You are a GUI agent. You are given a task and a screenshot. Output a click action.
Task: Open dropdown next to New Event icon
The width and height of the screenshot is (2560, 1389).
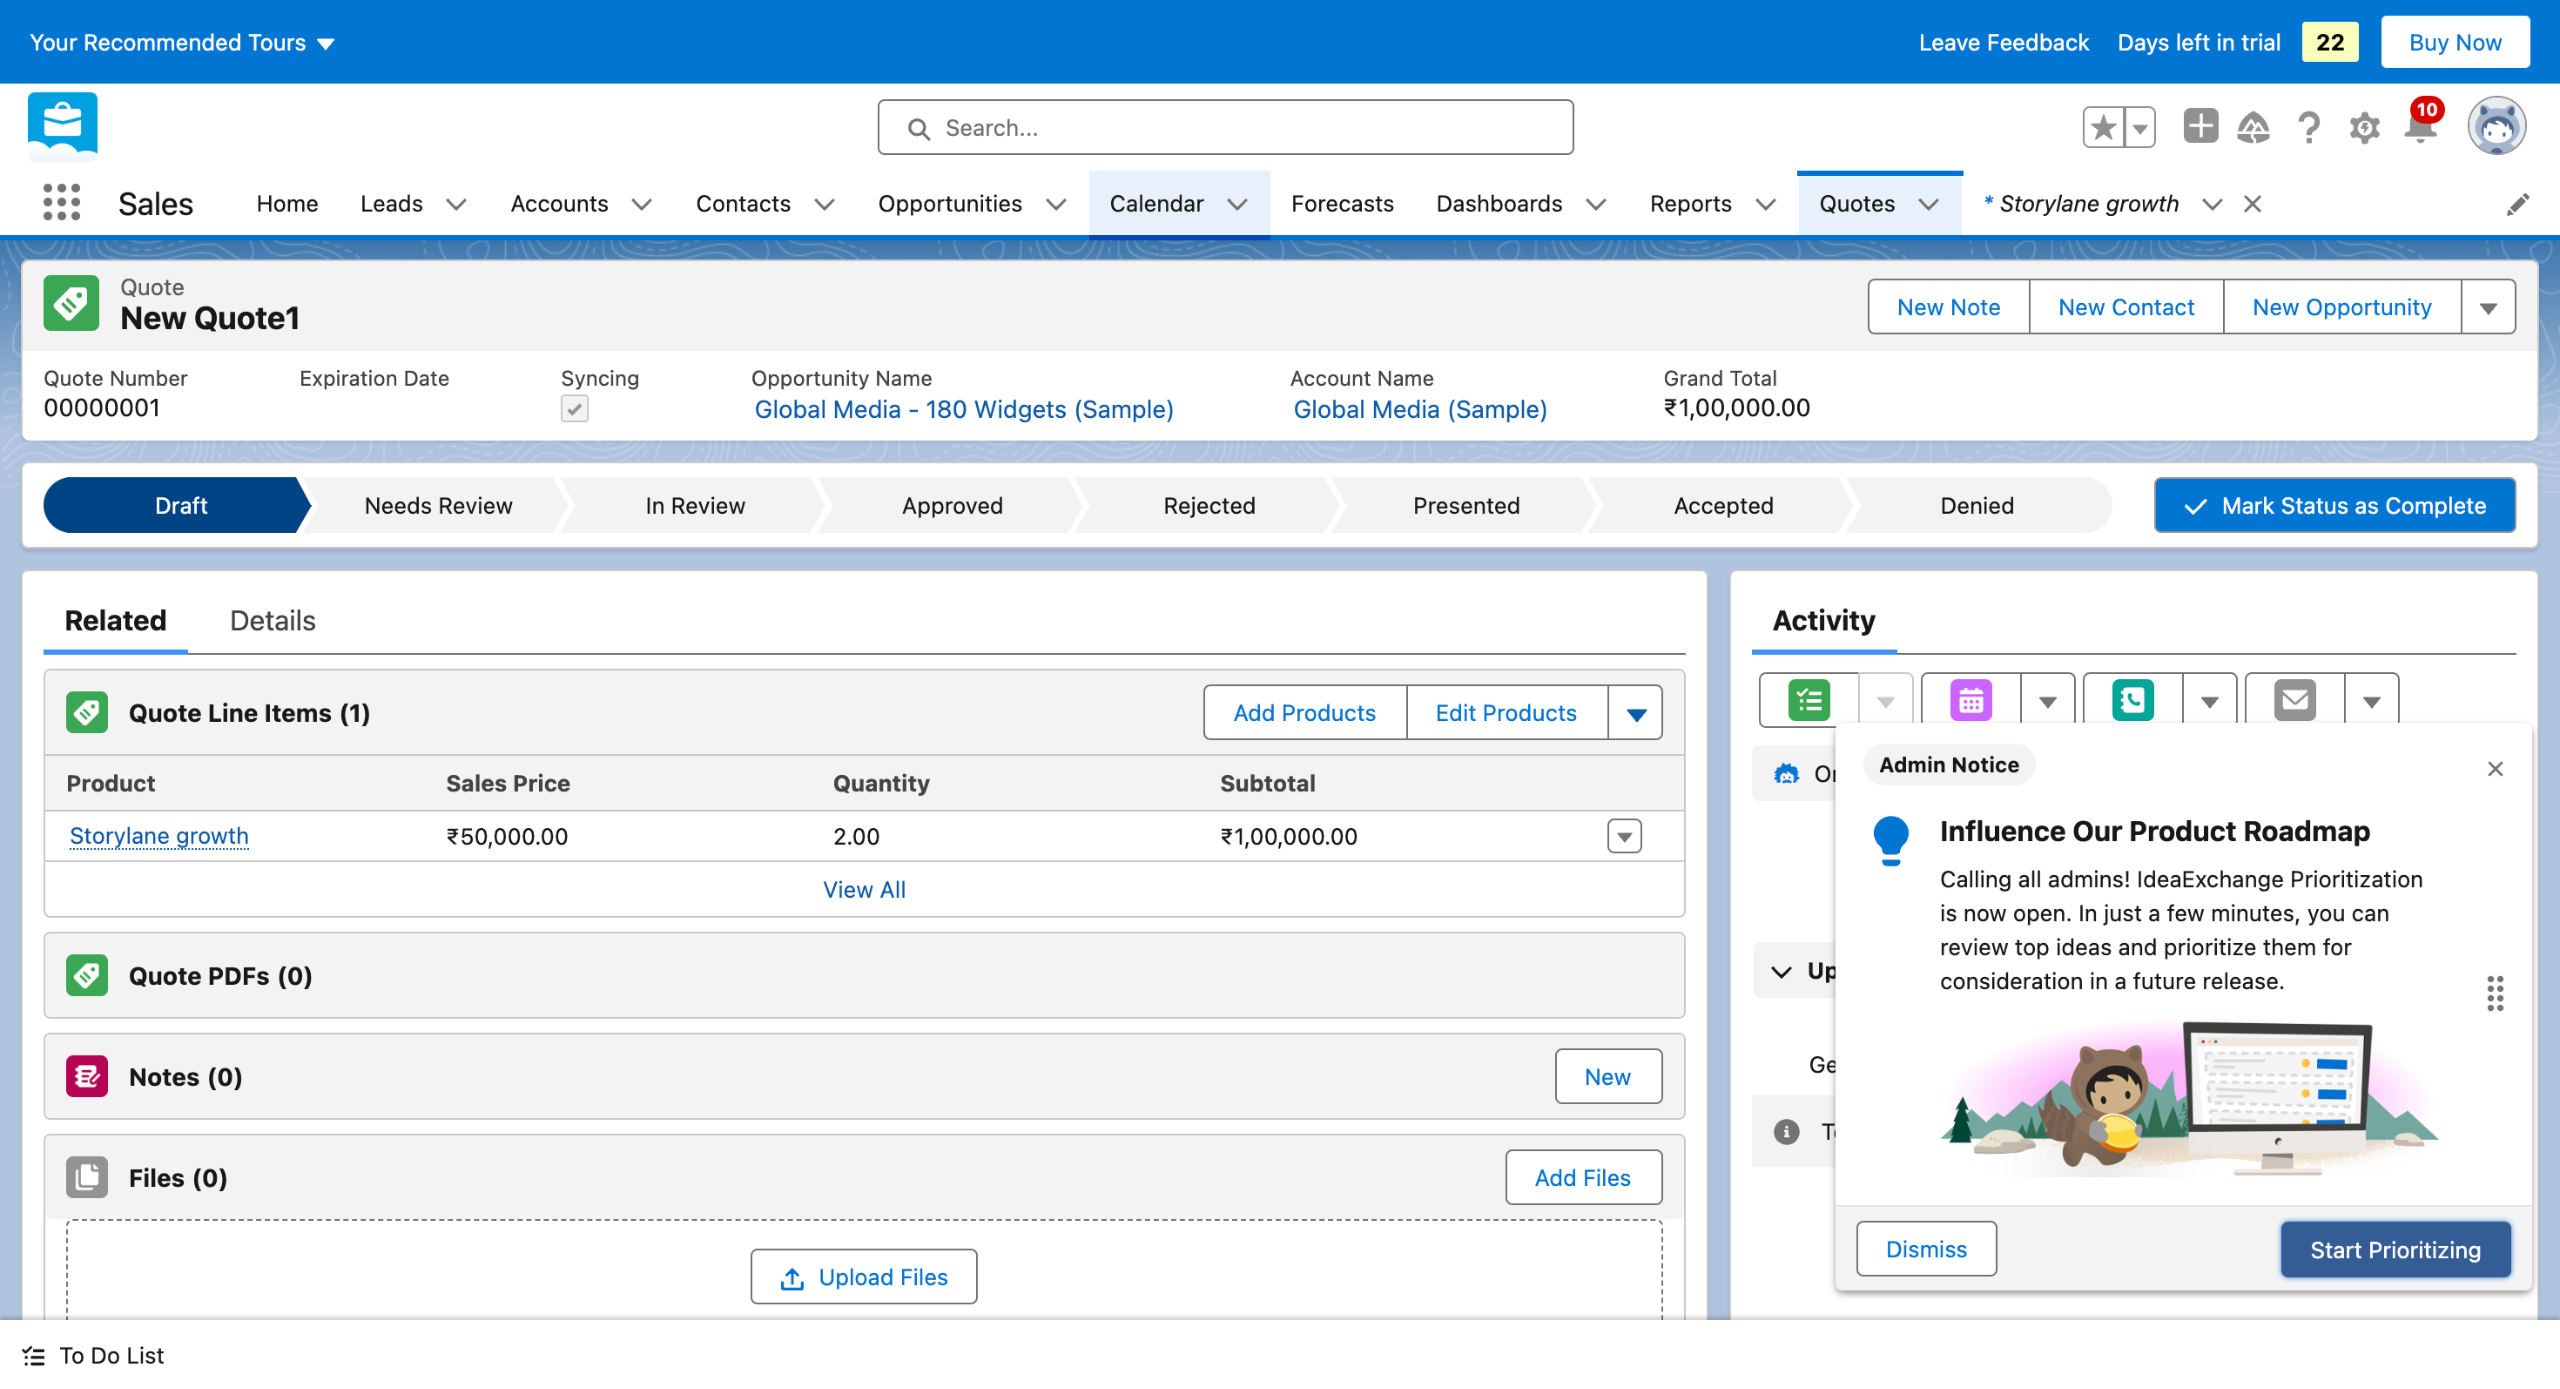2047,701
